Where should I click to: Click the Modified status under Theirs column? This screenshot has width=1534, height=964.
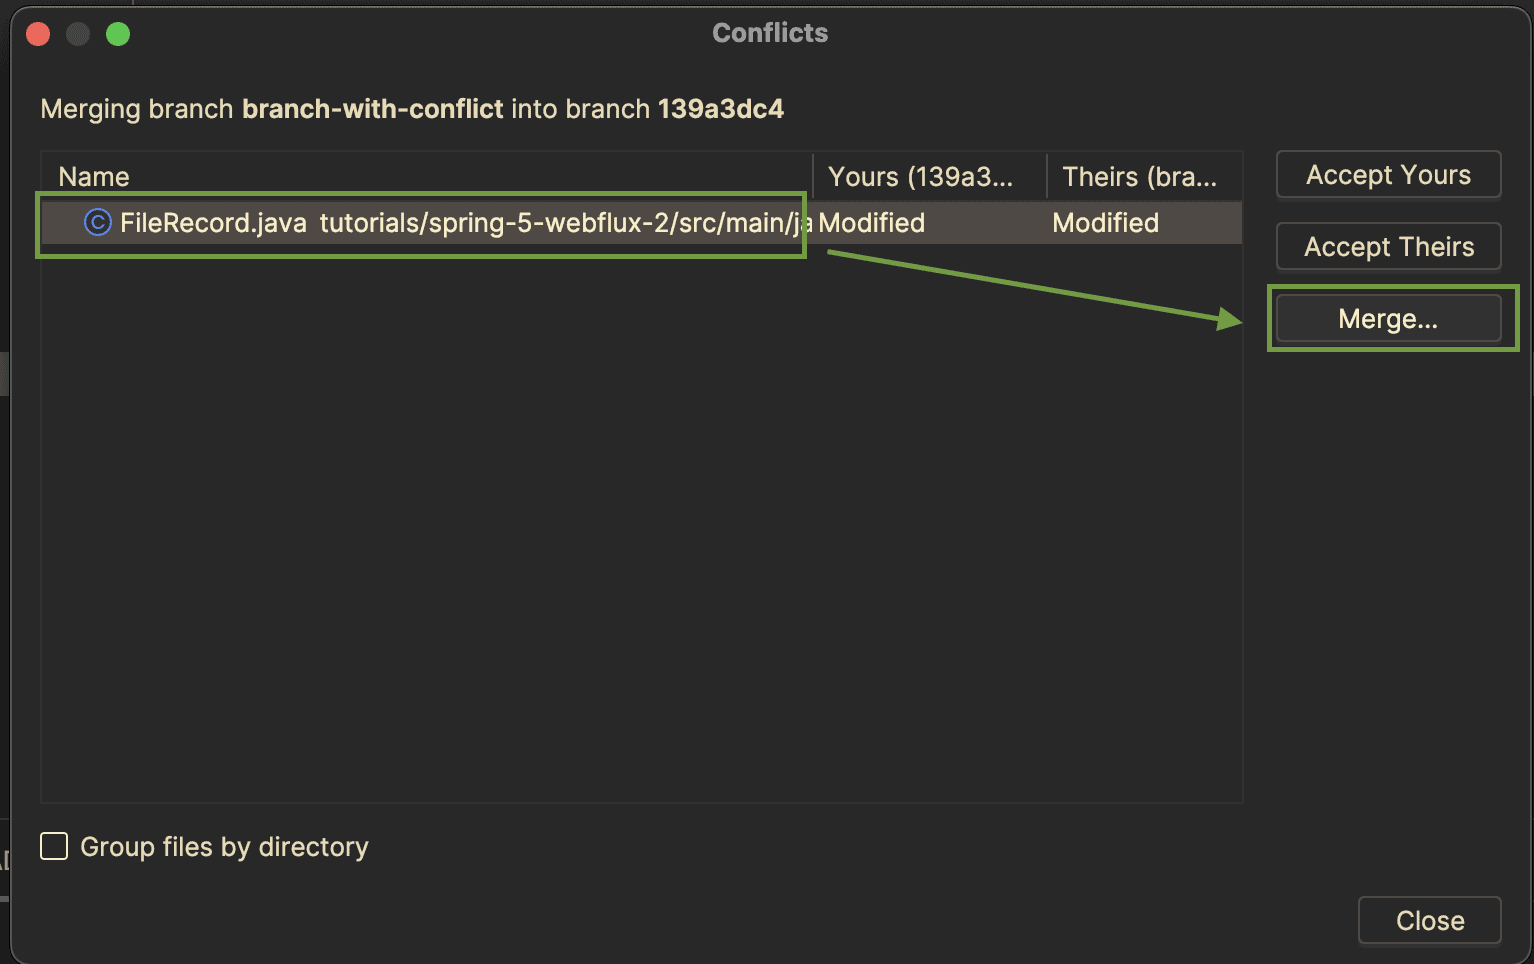click(x=1105, y=223)
